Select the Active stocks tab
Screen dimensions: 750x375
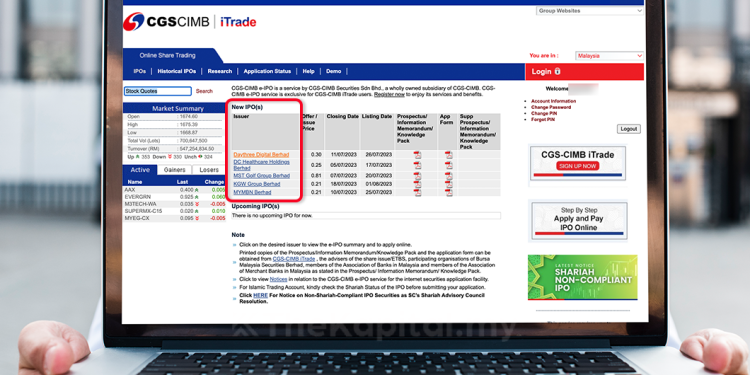pyautogui.click(x=140, y=170)
